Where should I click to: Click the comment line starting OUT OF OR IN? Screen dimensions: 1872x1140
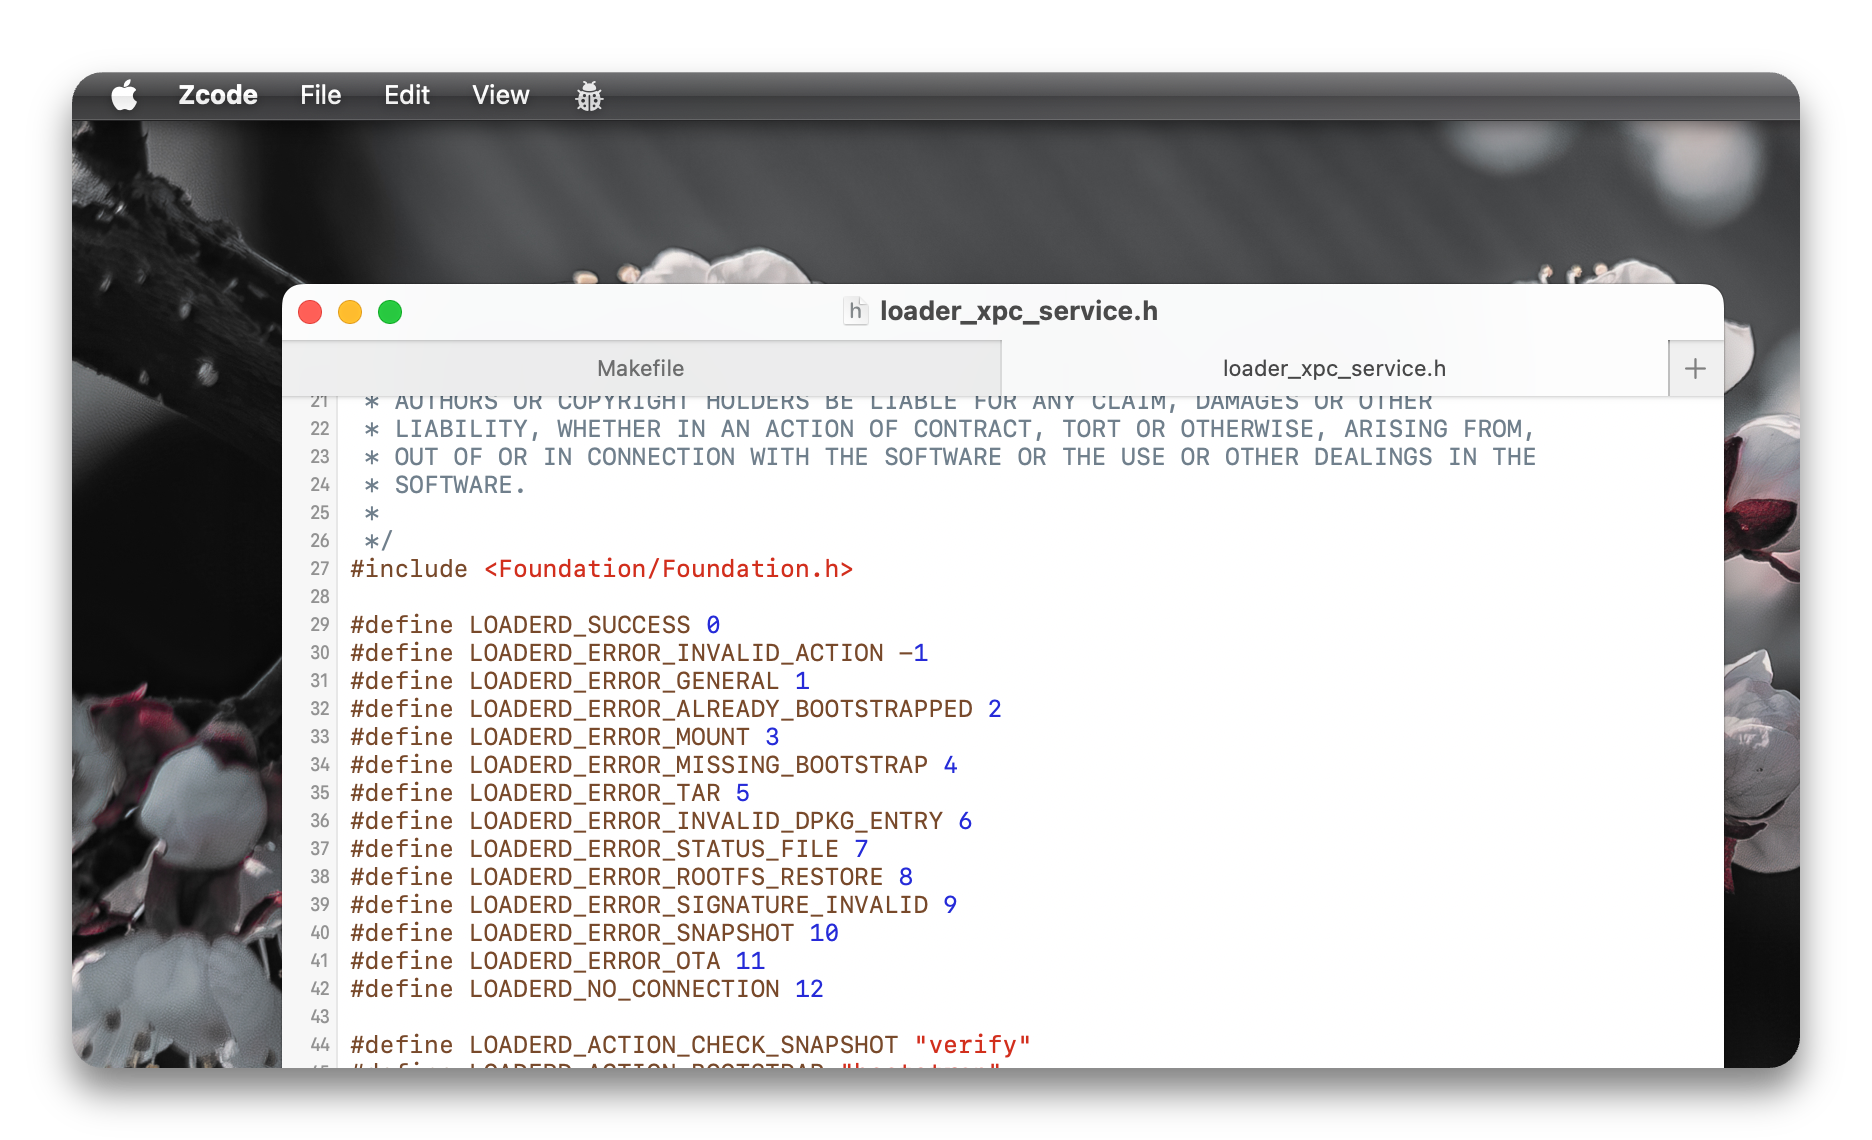pos(950,457)
